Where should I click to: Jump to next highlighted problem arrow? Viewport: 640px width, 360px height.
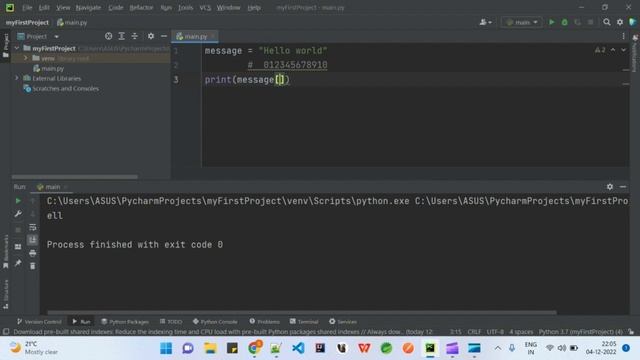pyautogui.click(x=623, y=50)
